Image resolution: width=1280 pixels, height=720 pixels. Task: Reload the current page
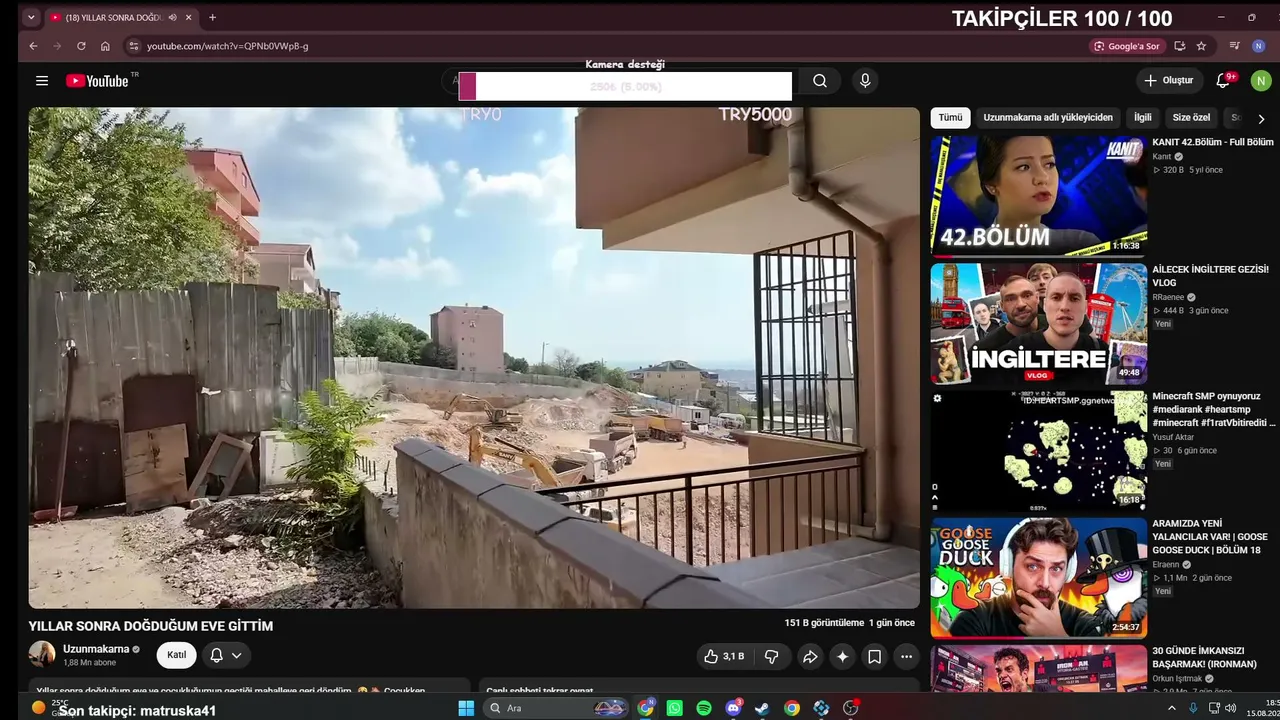pyautogui.click(x=81, y=46)
